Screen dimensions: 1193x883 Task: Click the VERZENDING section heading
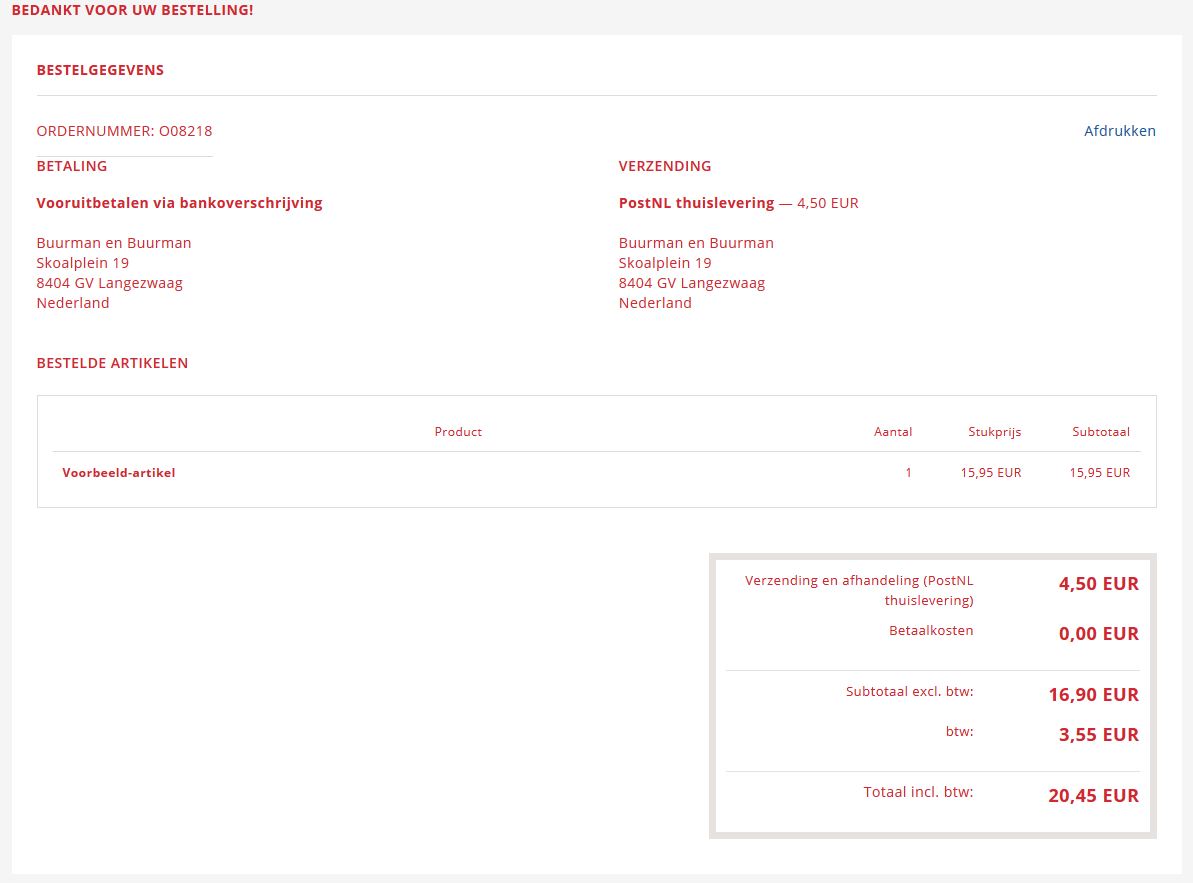click(x=665, y=166)
